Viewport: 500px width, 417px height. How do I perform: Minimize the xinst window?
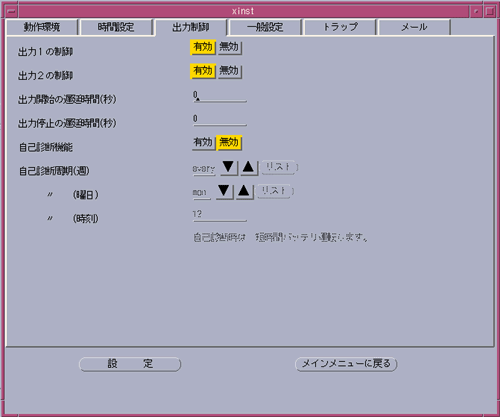pos(476,11)
